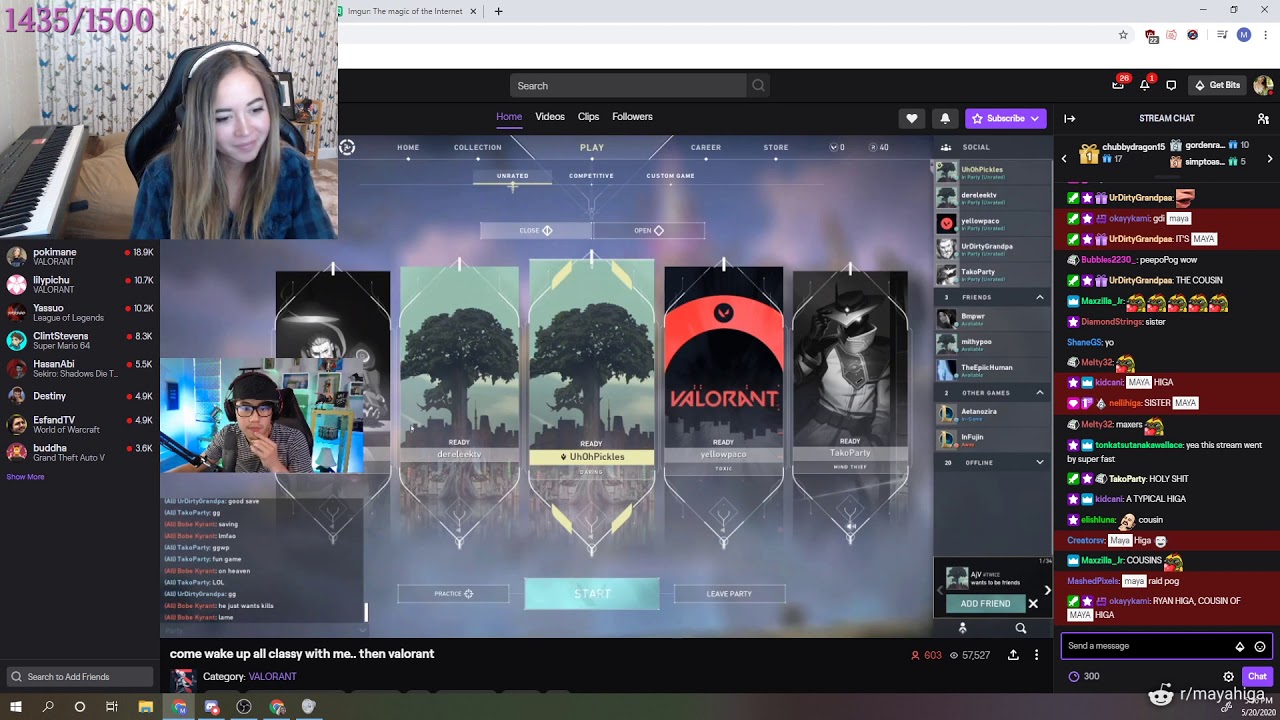This screenshot has width=1280, height=720.
Task: Open the emote picker smiley icon
Action: (x=1260, y=647)
